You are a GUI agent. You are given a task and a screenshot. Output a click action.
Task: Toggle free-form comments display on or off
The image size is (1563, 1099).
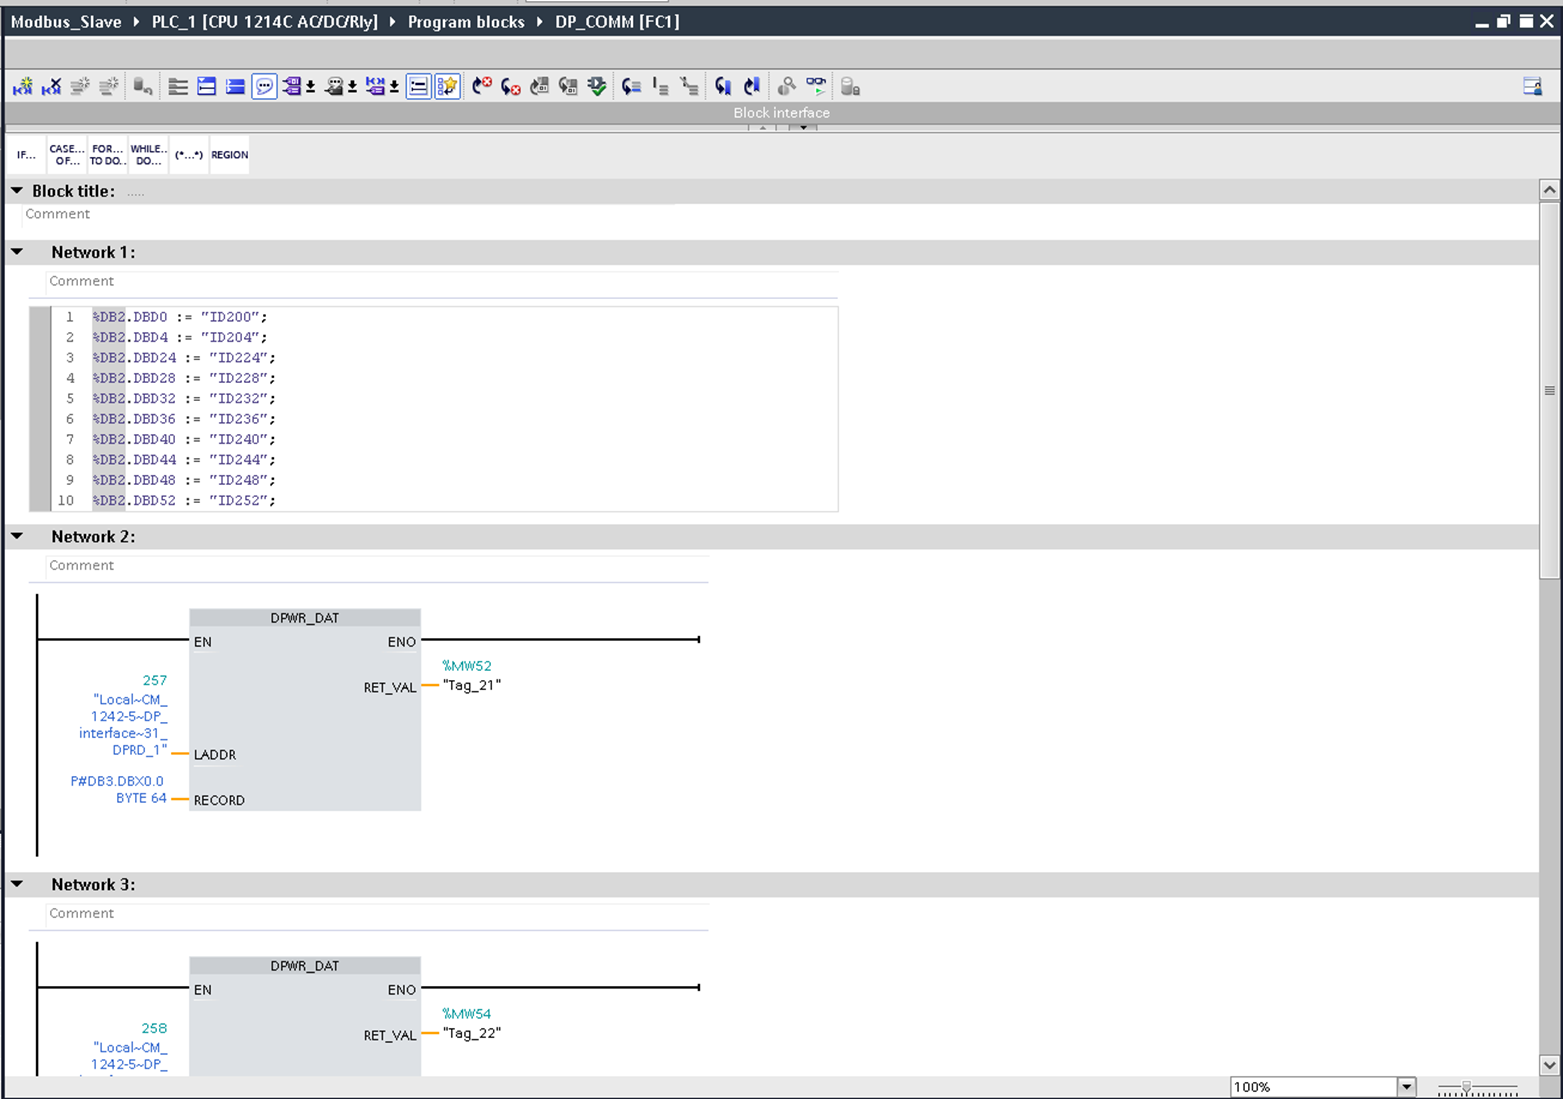pyautogui.click(x=264, y=87)
